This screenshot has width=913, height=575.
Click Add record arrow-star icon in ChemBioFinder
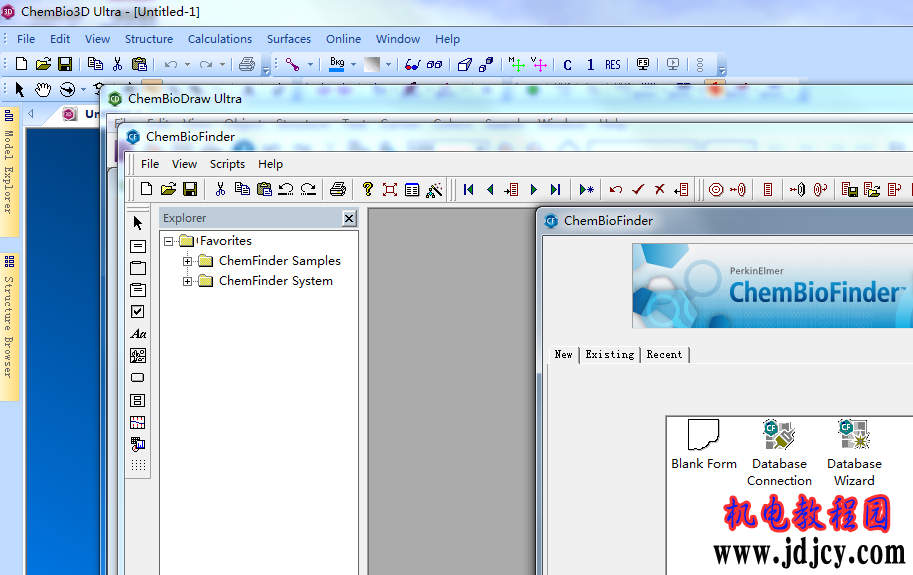pyautogui.click(x=586, y=189)
